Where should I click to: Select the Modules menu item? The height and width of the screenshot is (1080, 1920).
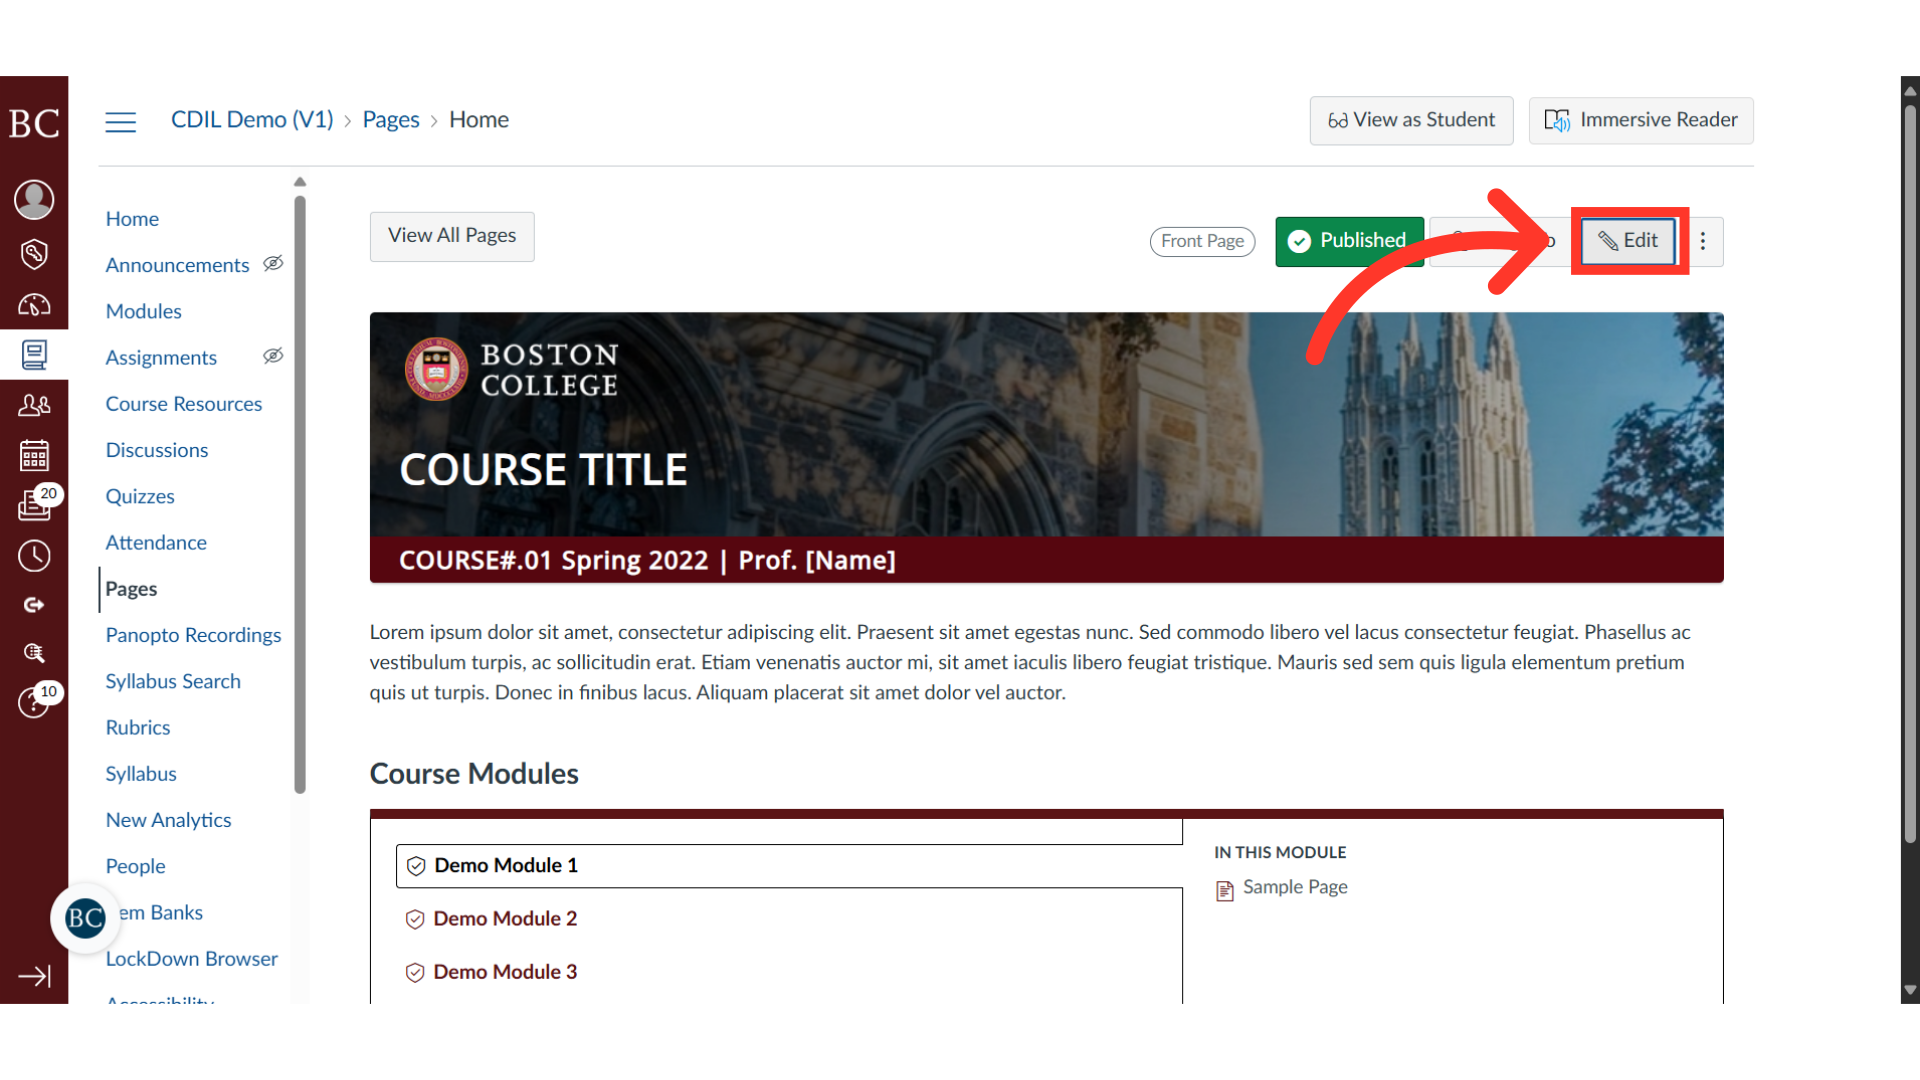pyautogui.click(x=142, y=310)
